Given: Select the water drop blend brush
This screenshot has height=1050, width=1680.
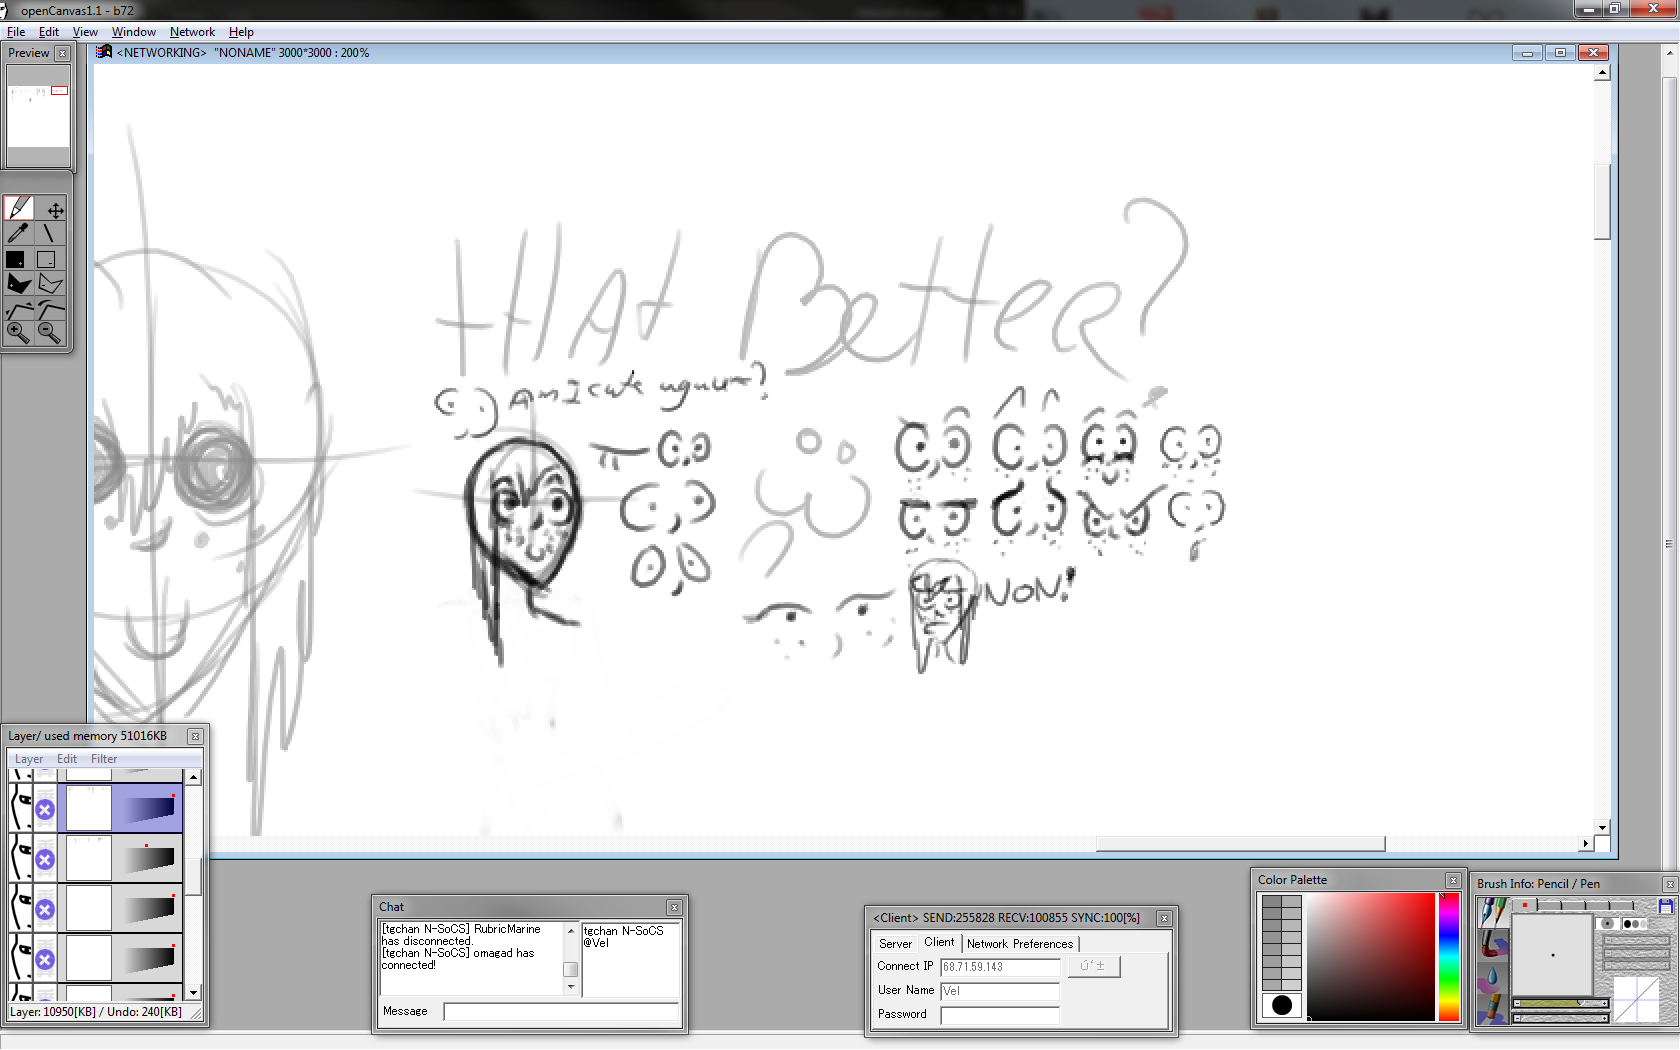Looking at the screenshot, I should [1493, 976].
